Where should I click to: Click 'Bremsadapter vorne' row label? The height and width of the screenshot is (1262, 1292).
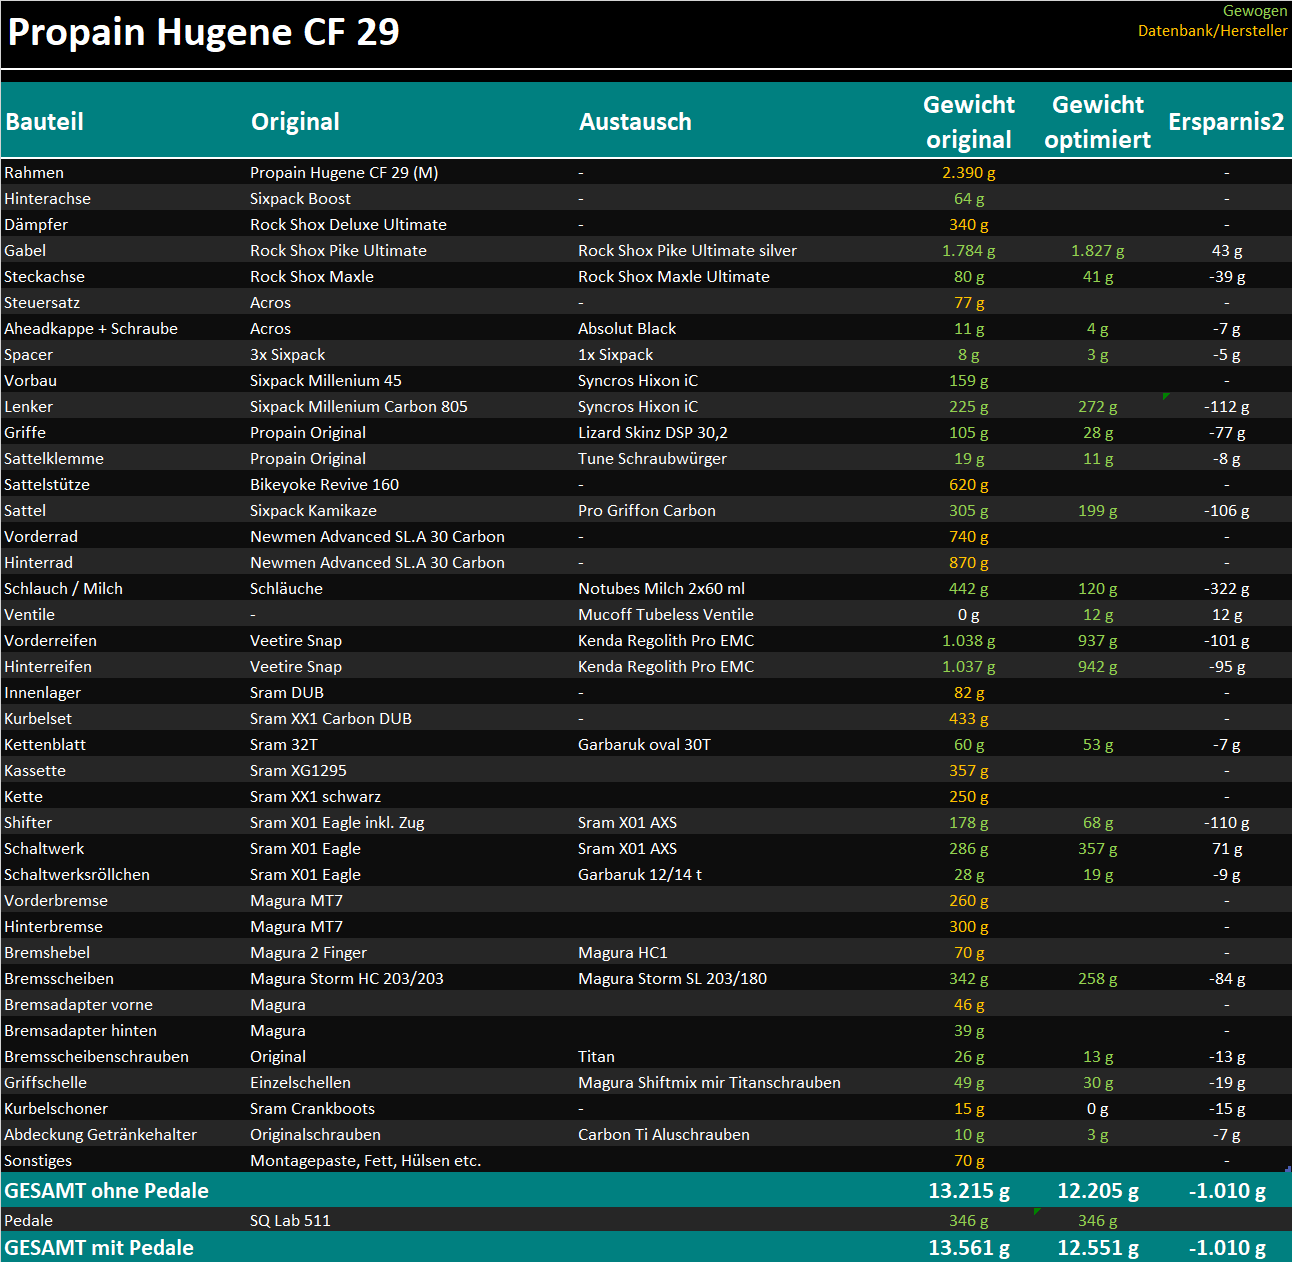coord(78,1005)
